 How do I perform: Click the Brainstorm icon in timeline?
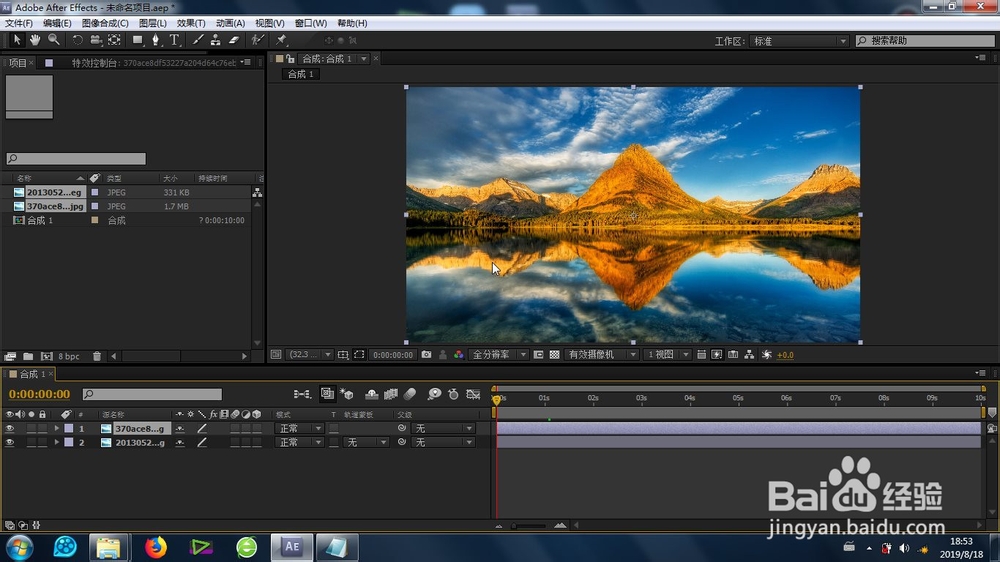tap(434, 394)
